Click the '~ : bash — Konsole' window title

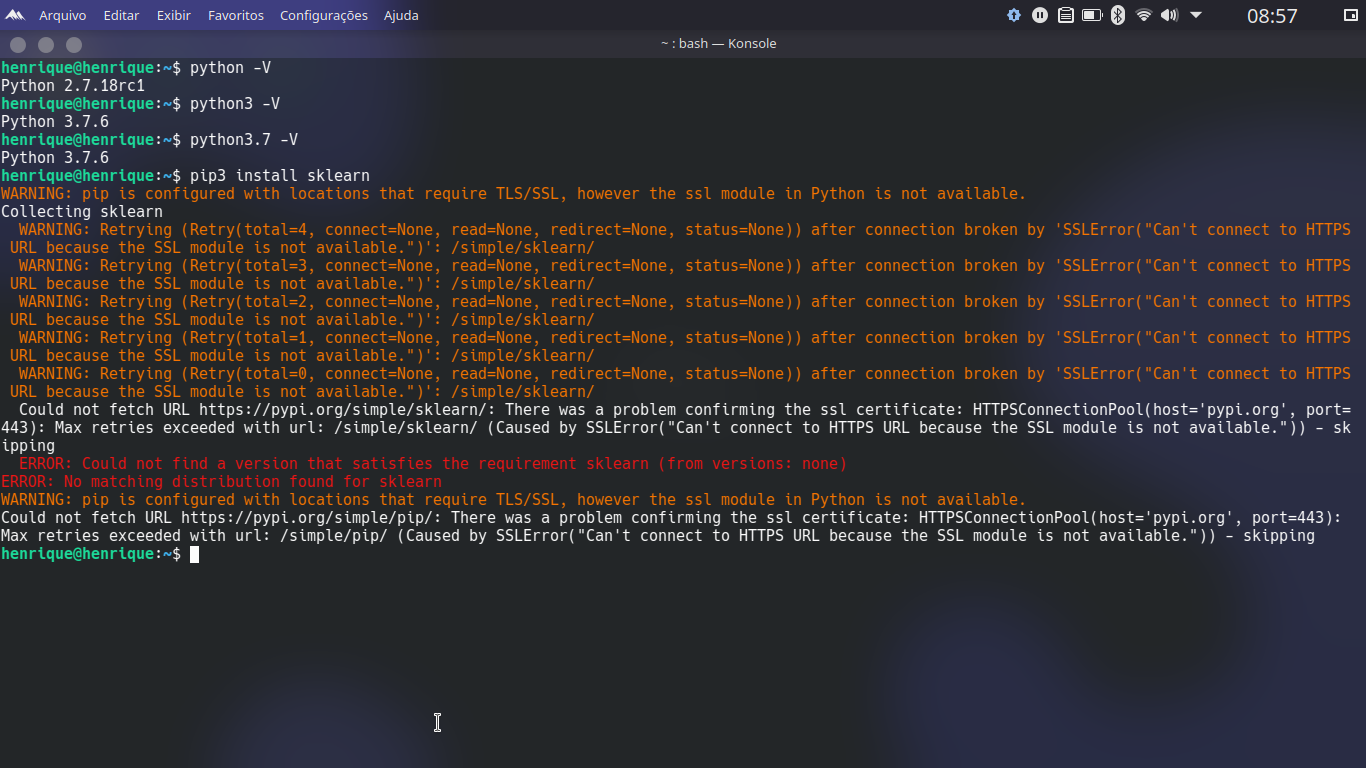(x=718, y=43)
